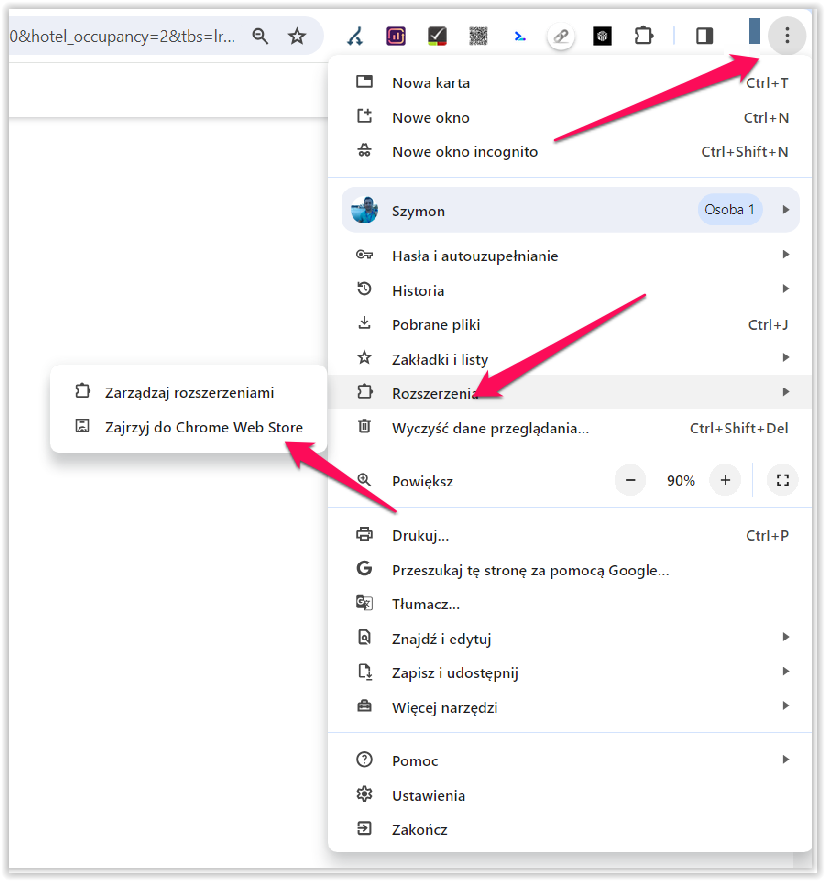825x881 pixels.
Task: Click the address bar URL text
Action: (122, 37)
